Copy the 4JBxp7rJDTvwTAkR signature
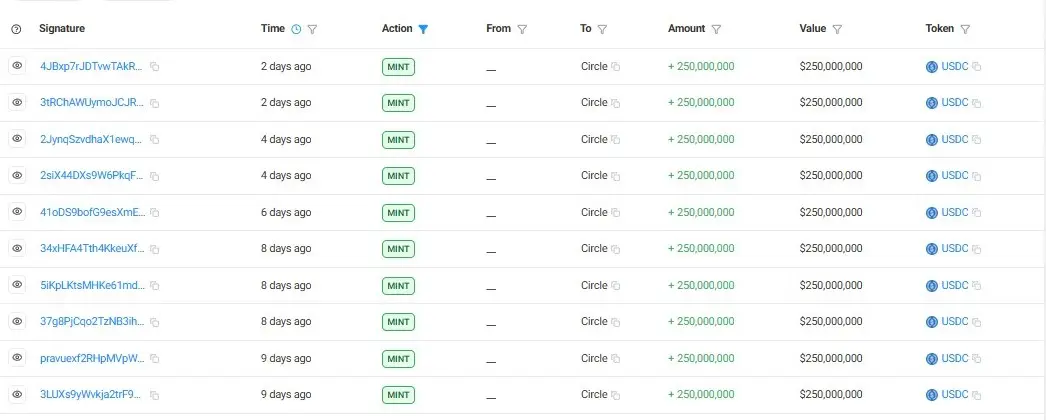Screen dimensions: 1046x420 [155, 67]
